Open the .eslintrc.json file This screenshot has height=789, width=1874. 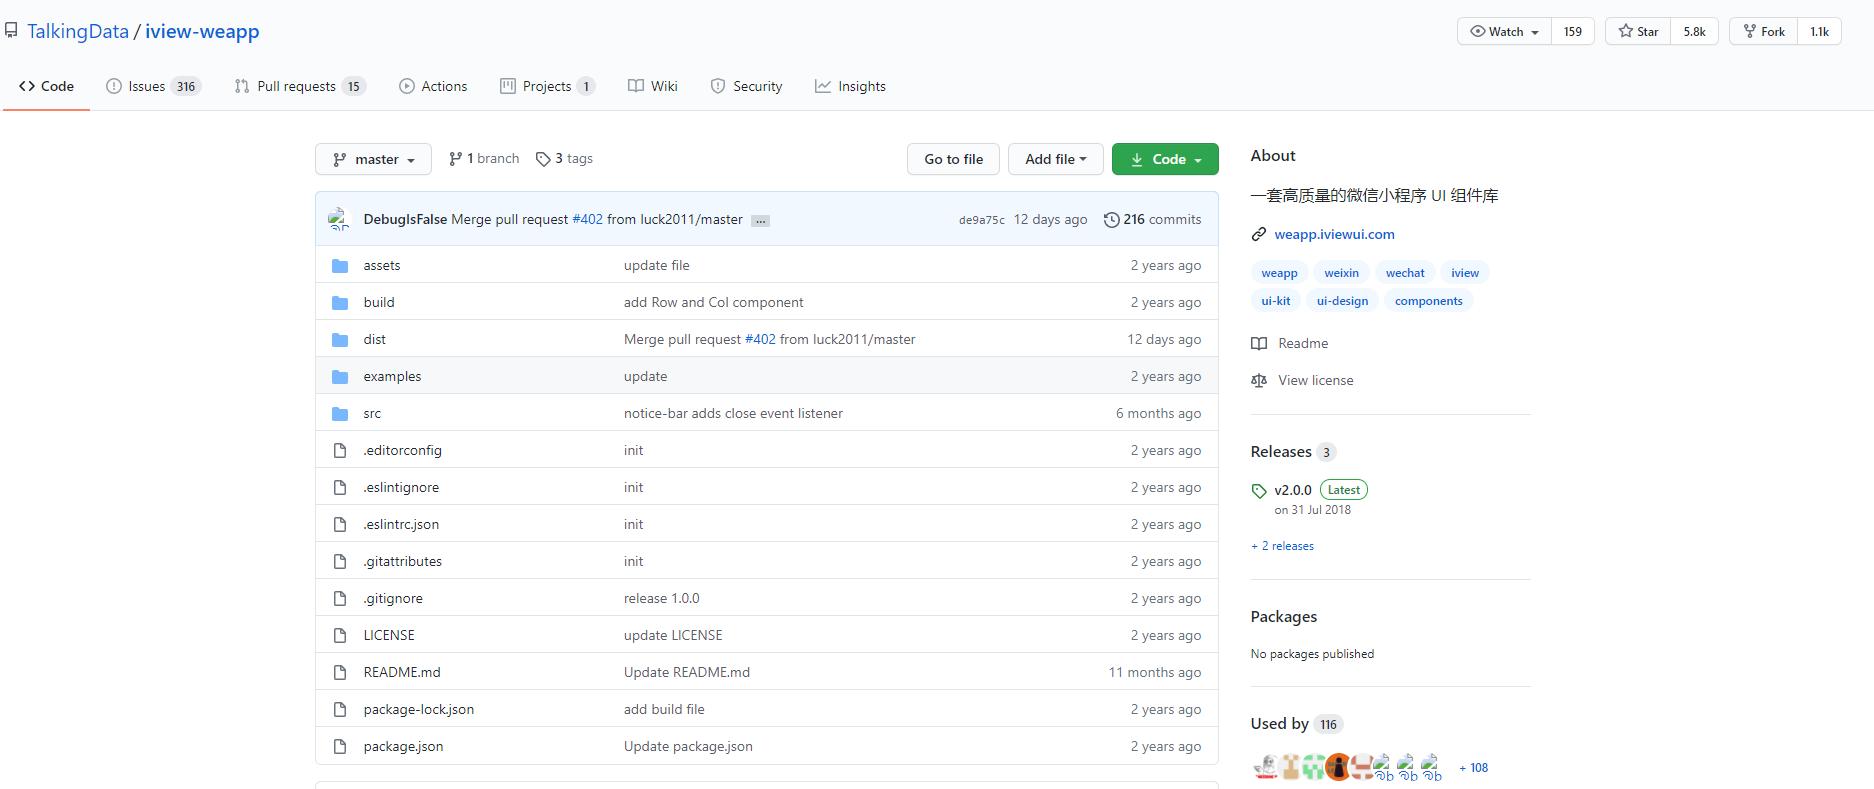[401, 524]
